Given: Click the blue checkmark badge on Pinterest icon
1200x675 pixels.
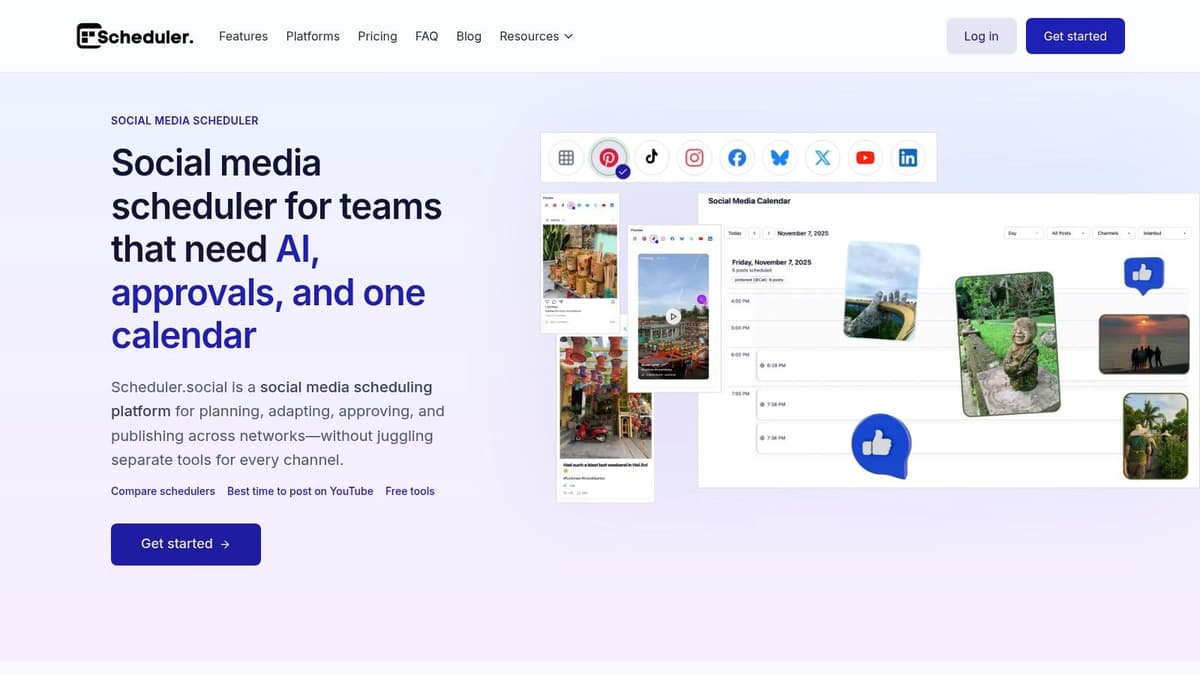Looking at the screenshot, I should coord(623,172).
